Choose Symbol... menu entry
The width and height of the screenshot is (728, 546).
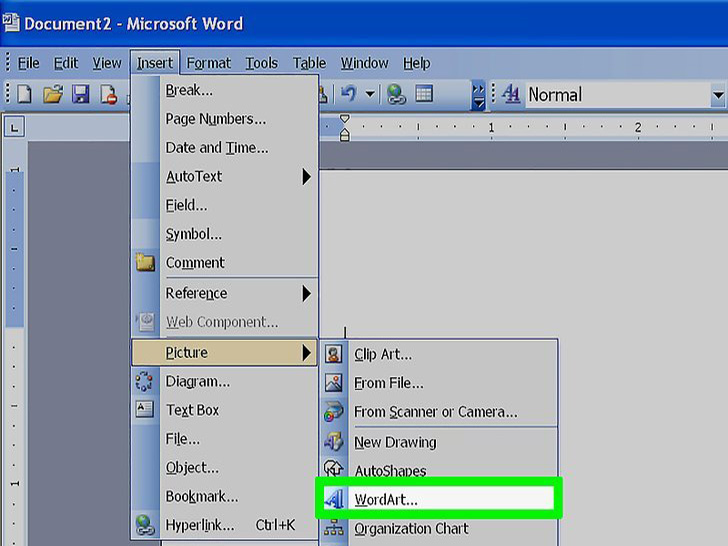coord(225,234)
